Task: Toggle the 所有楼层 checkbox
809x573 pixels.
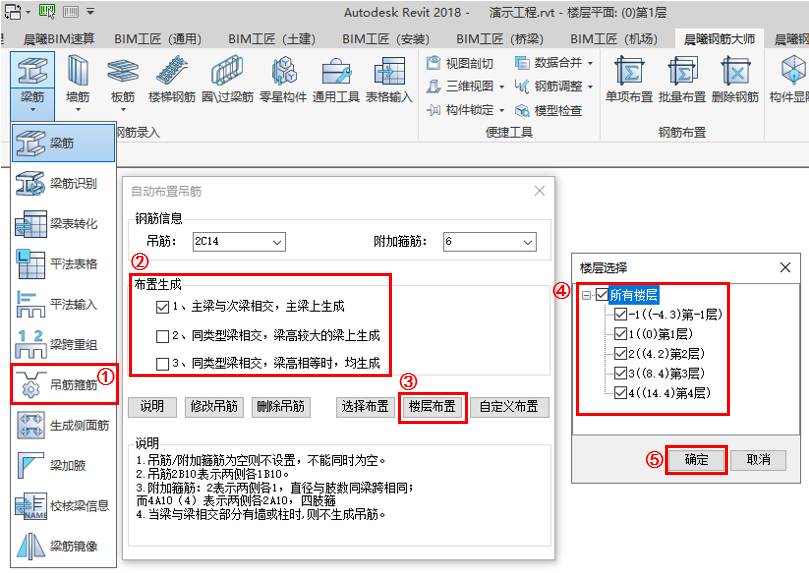Action: pos(602,295)
